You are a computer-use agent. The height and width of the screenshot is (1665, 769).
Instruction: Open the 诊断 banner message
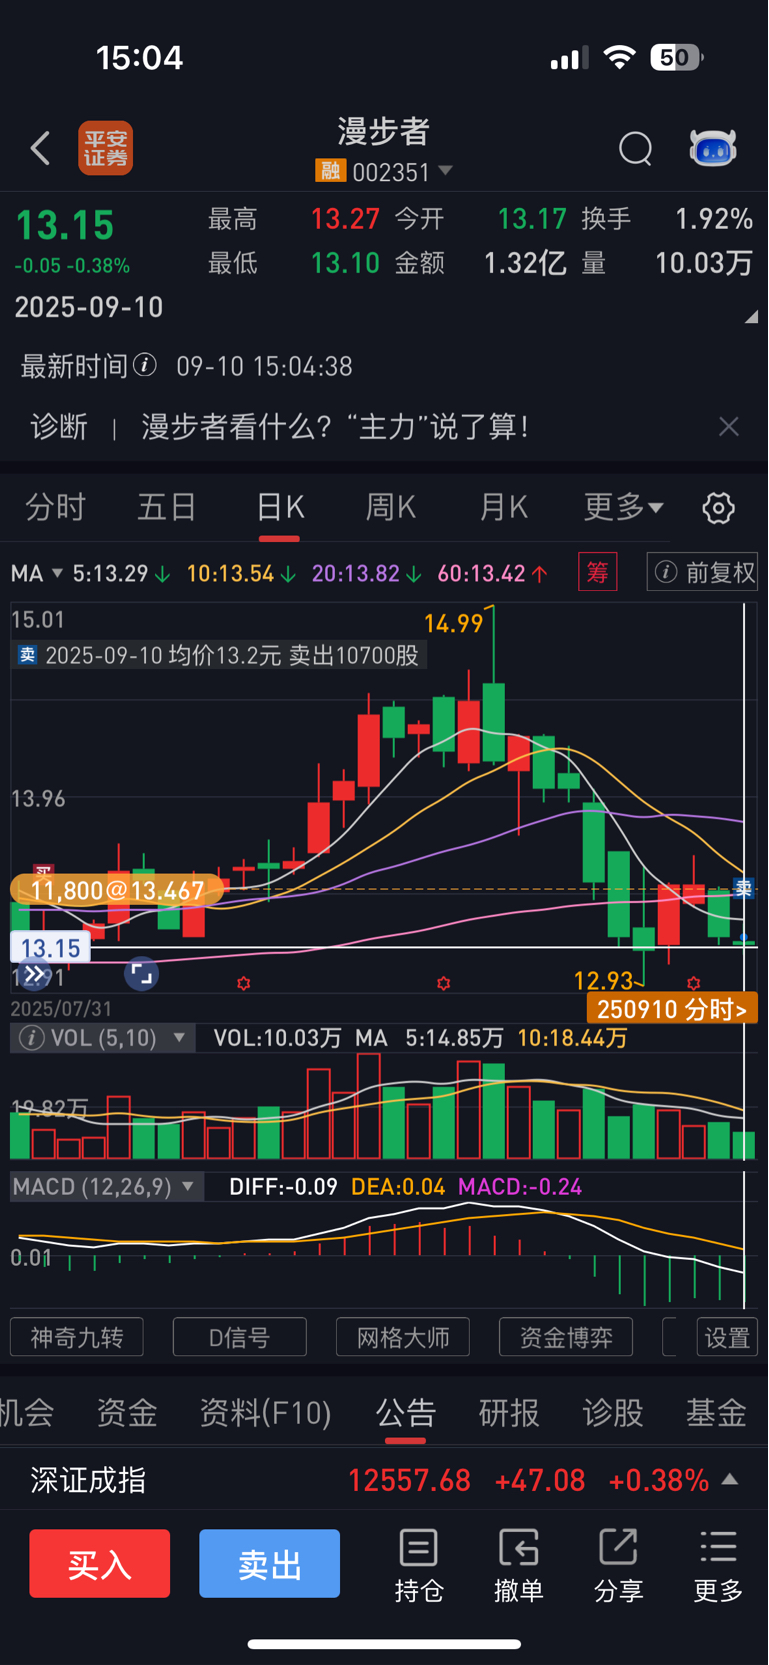335,427
